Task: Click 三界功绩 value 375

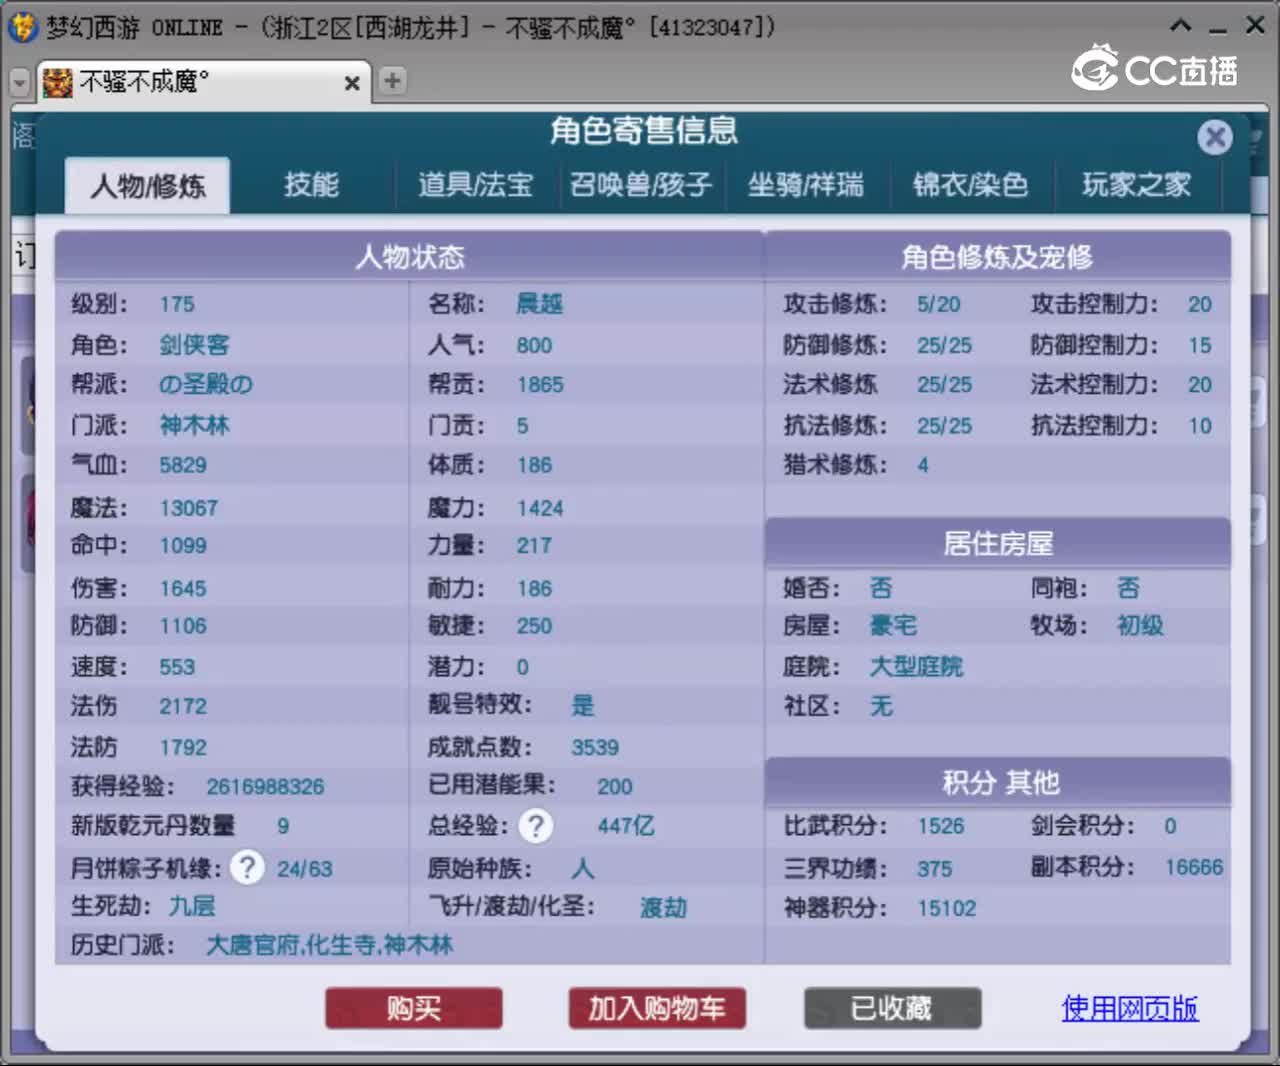Action: click(x=935, y=869)
